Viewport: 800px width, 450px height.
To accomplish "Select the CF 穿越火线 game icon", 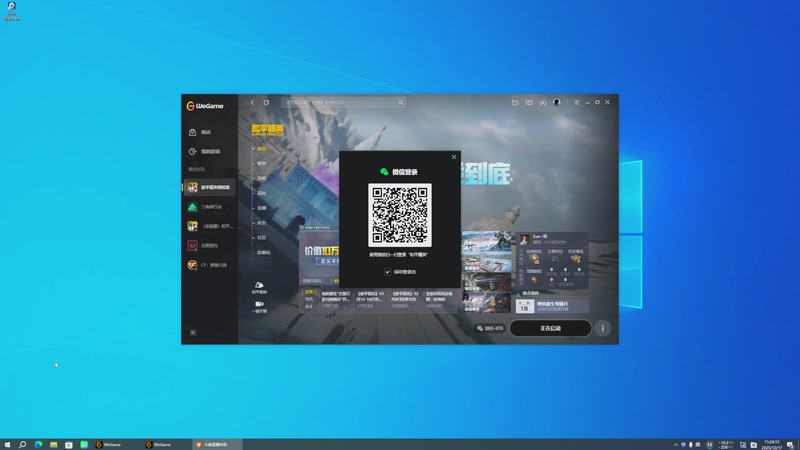I will tap(192, 265).
